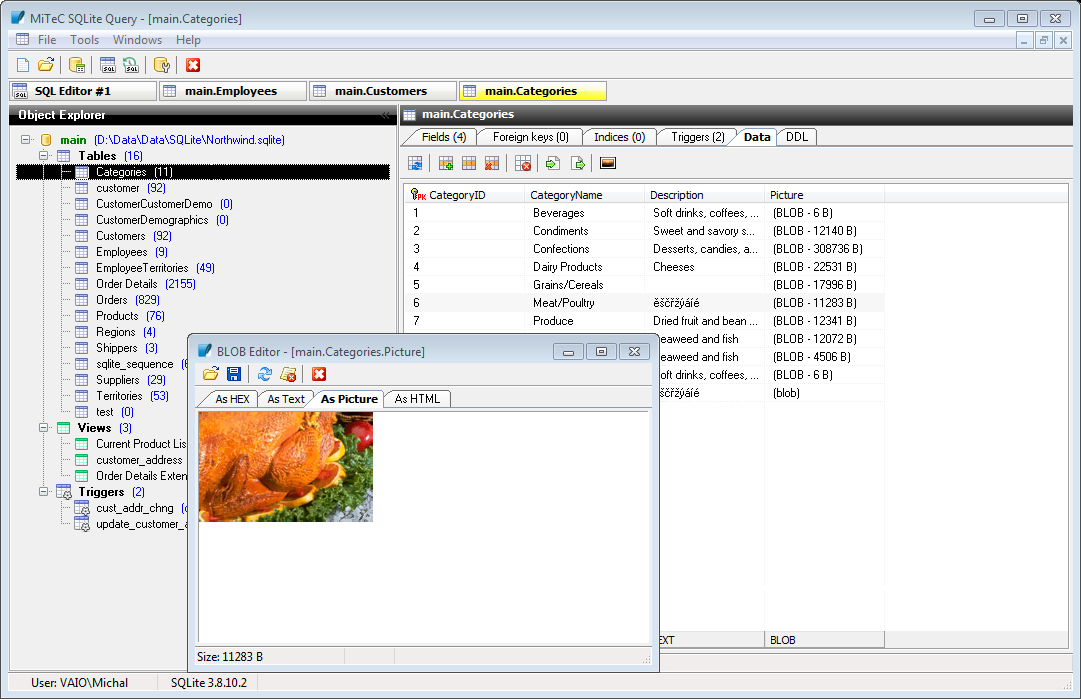Delete the selected row with red X grid icon

[x=492, y=163]
